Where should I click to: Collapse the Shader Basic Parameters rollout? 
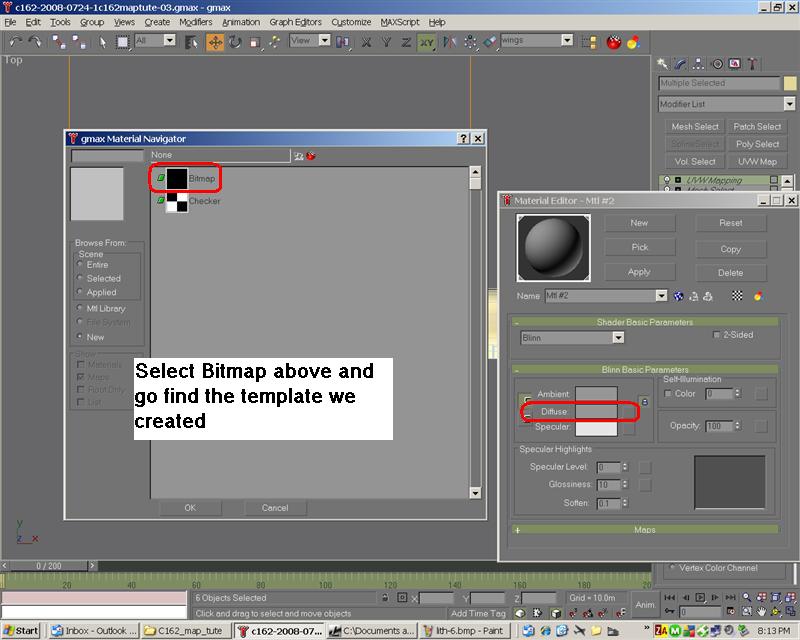pyautogui.click(x=646, y=322)
